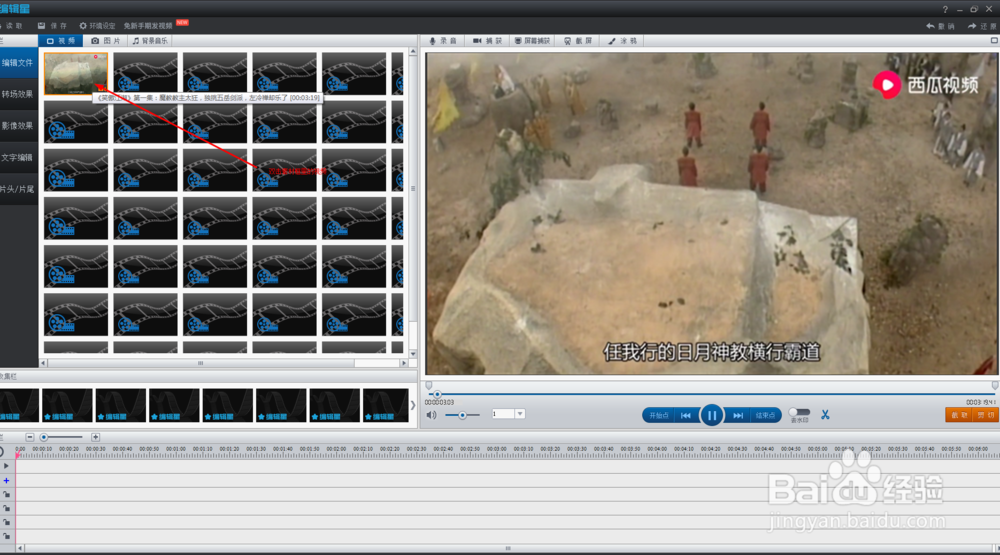Click the timeline zoom slider
Image resolution: width=1000 pixels, height=555 pixels.
pyautogui.click(x=61, y=437)
